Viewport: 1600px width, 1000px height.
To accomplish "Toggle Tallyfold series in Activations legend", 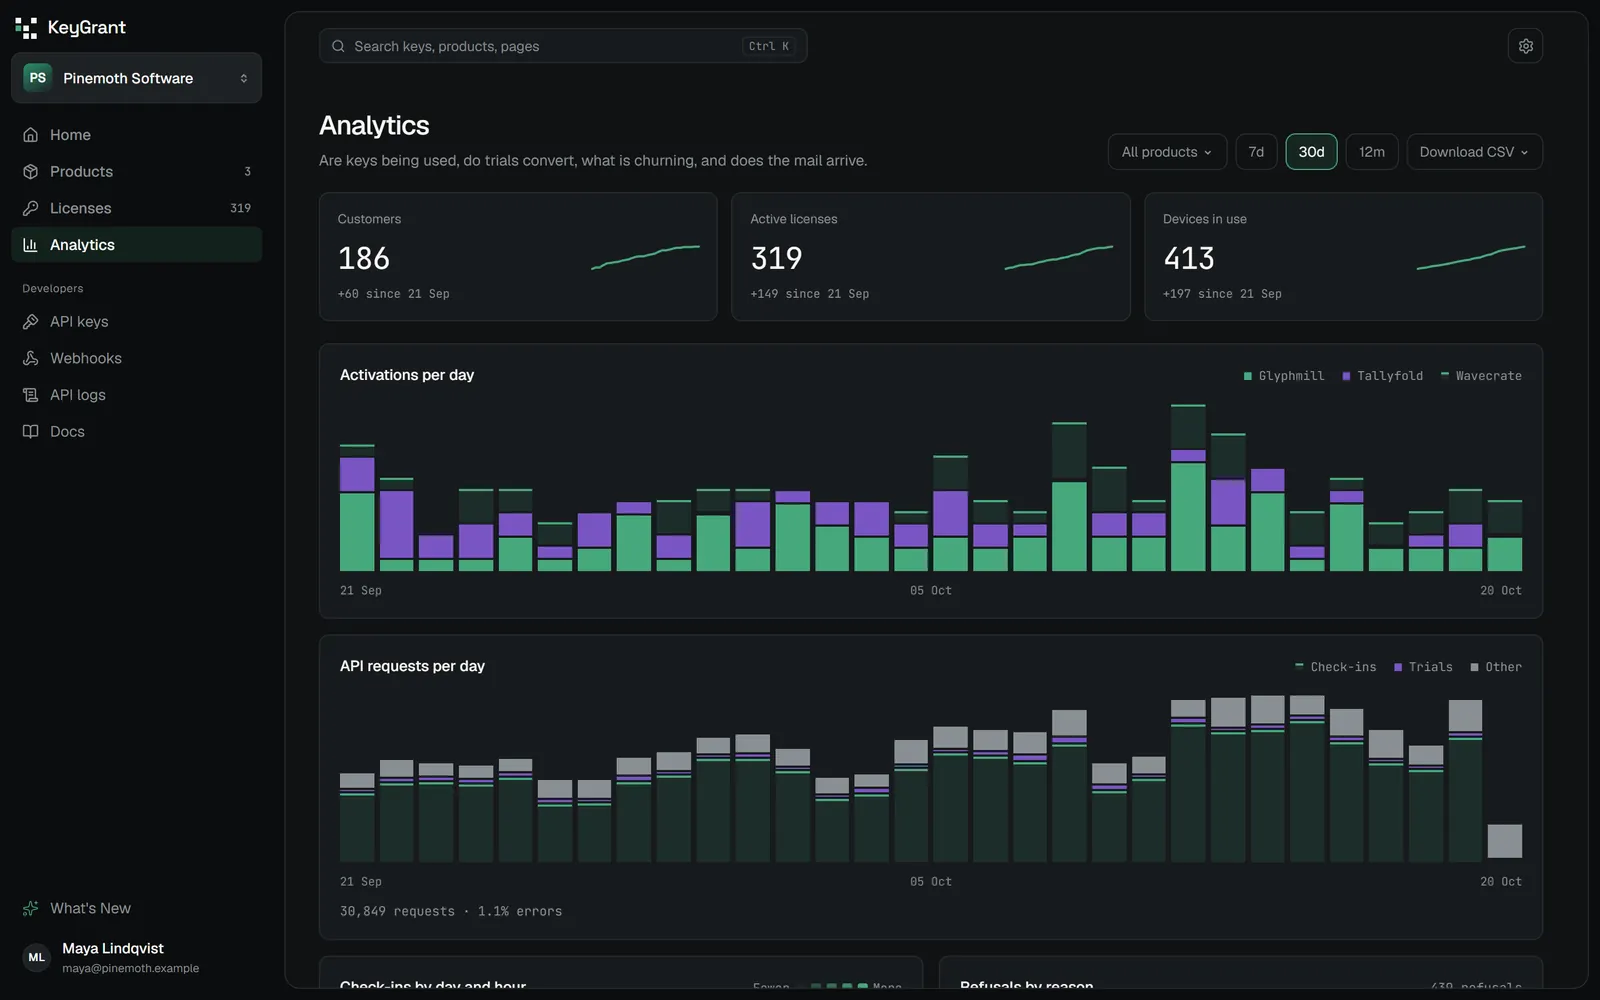I will (x=1382, y=376).
